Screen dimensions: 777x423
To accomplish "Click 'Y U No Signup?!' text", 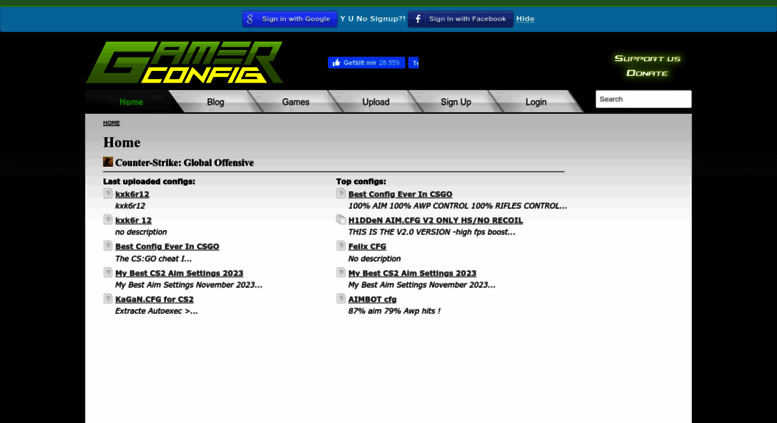I will click(x=373, y=19).
